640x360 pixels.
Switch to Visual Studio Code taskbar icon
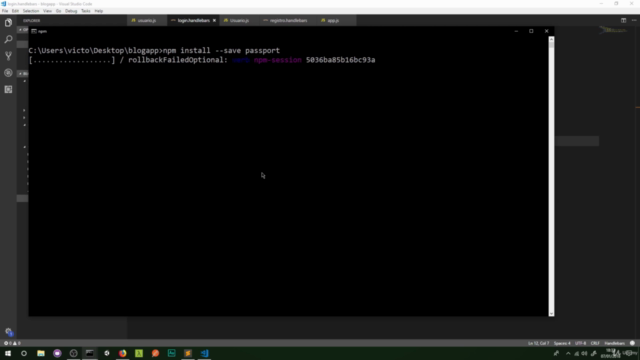[204, 353]
